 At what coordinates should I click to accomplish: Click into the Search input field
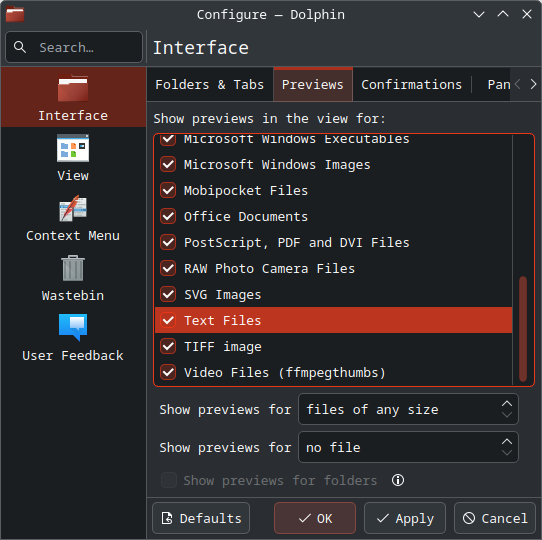point(74,47)
